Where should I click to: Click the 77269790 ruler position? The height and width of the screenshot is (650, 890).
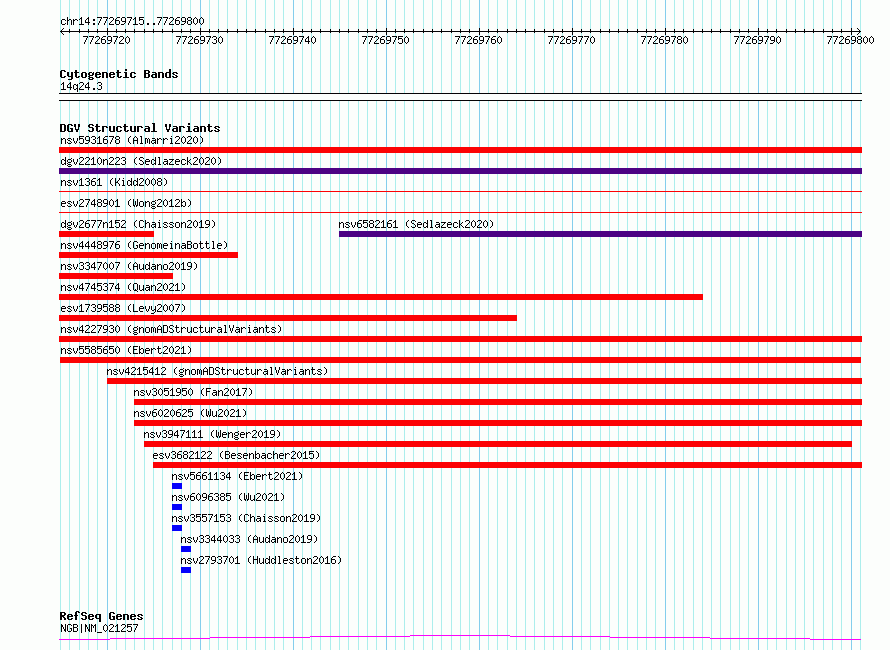tap(758, 40)
